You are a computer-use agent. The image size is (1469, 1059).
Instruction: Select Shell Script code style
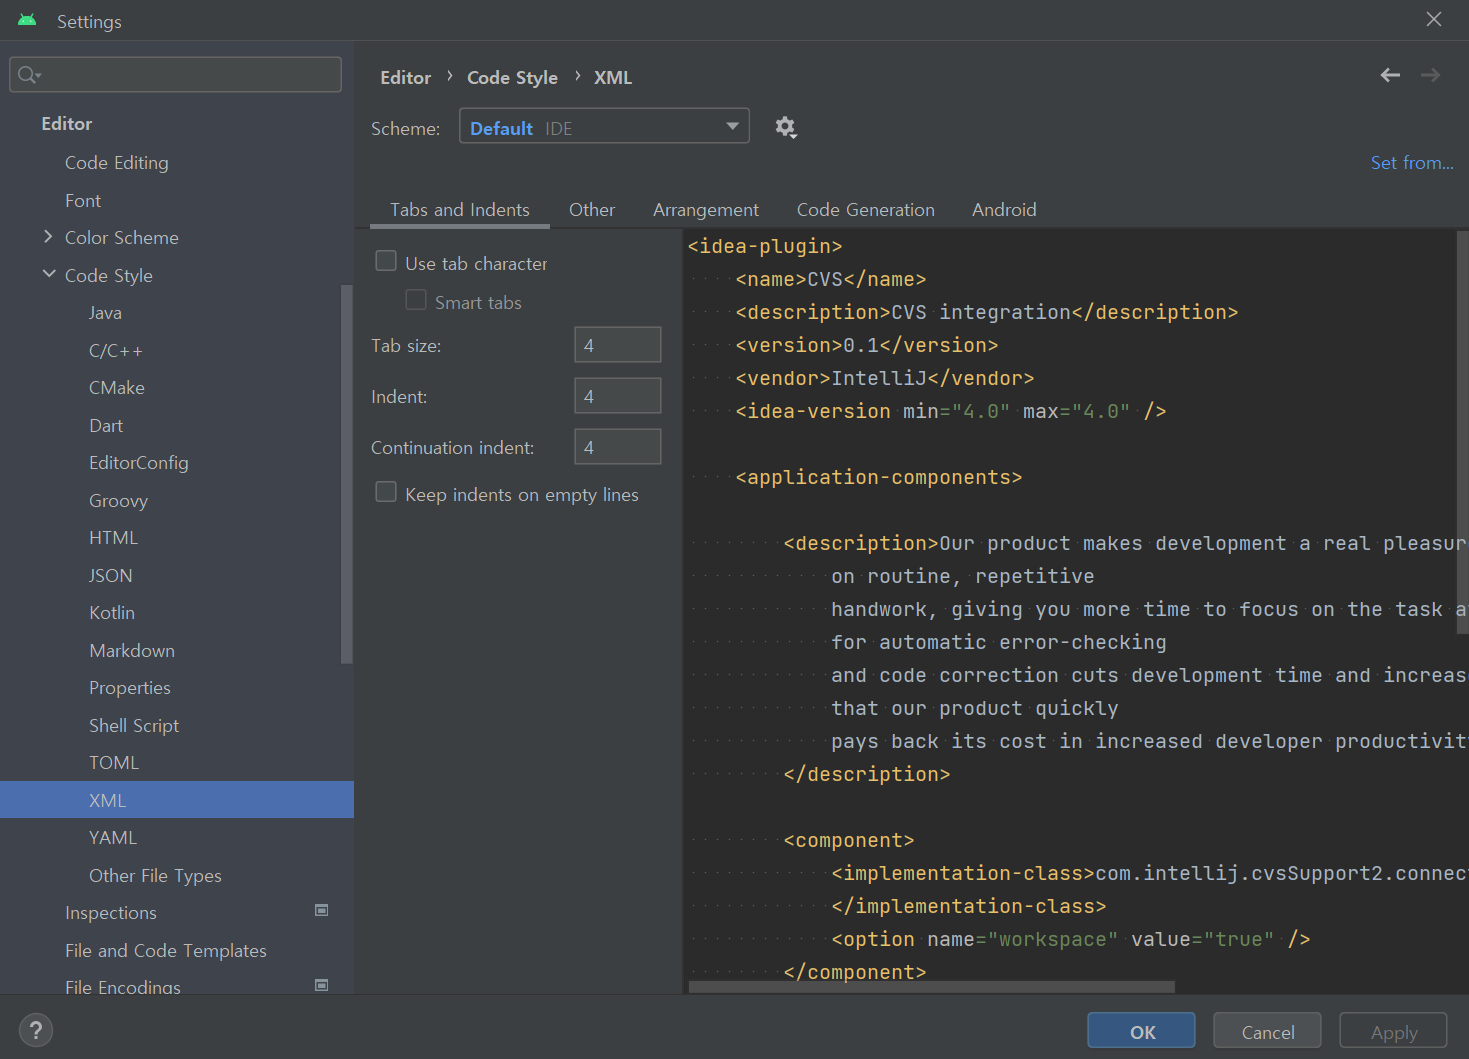pos(134,725)
